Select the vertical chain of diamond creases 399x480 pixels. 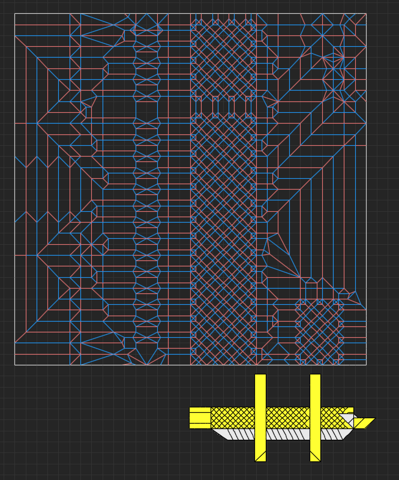[147, 189]
